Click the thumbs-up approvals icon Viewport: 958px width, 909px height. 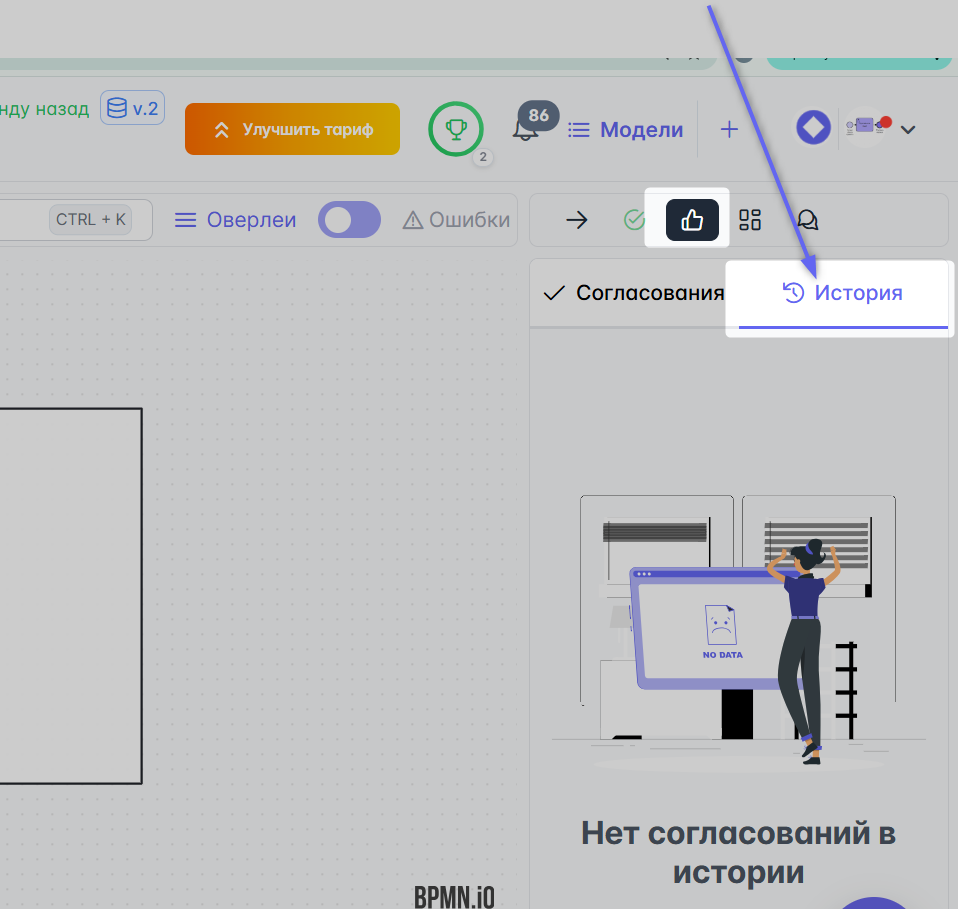point(692,220)
